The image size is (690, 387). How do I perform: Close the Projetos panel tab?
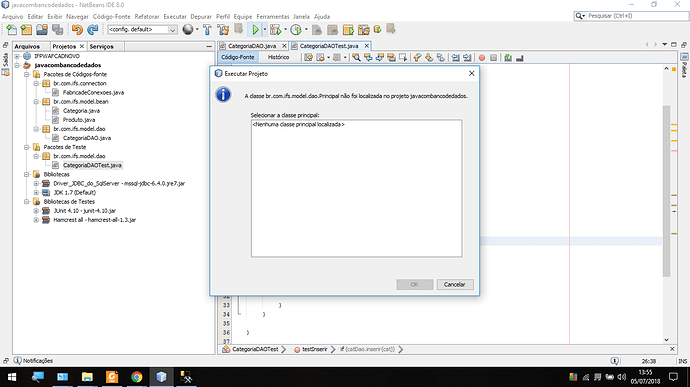coord(82,46)
